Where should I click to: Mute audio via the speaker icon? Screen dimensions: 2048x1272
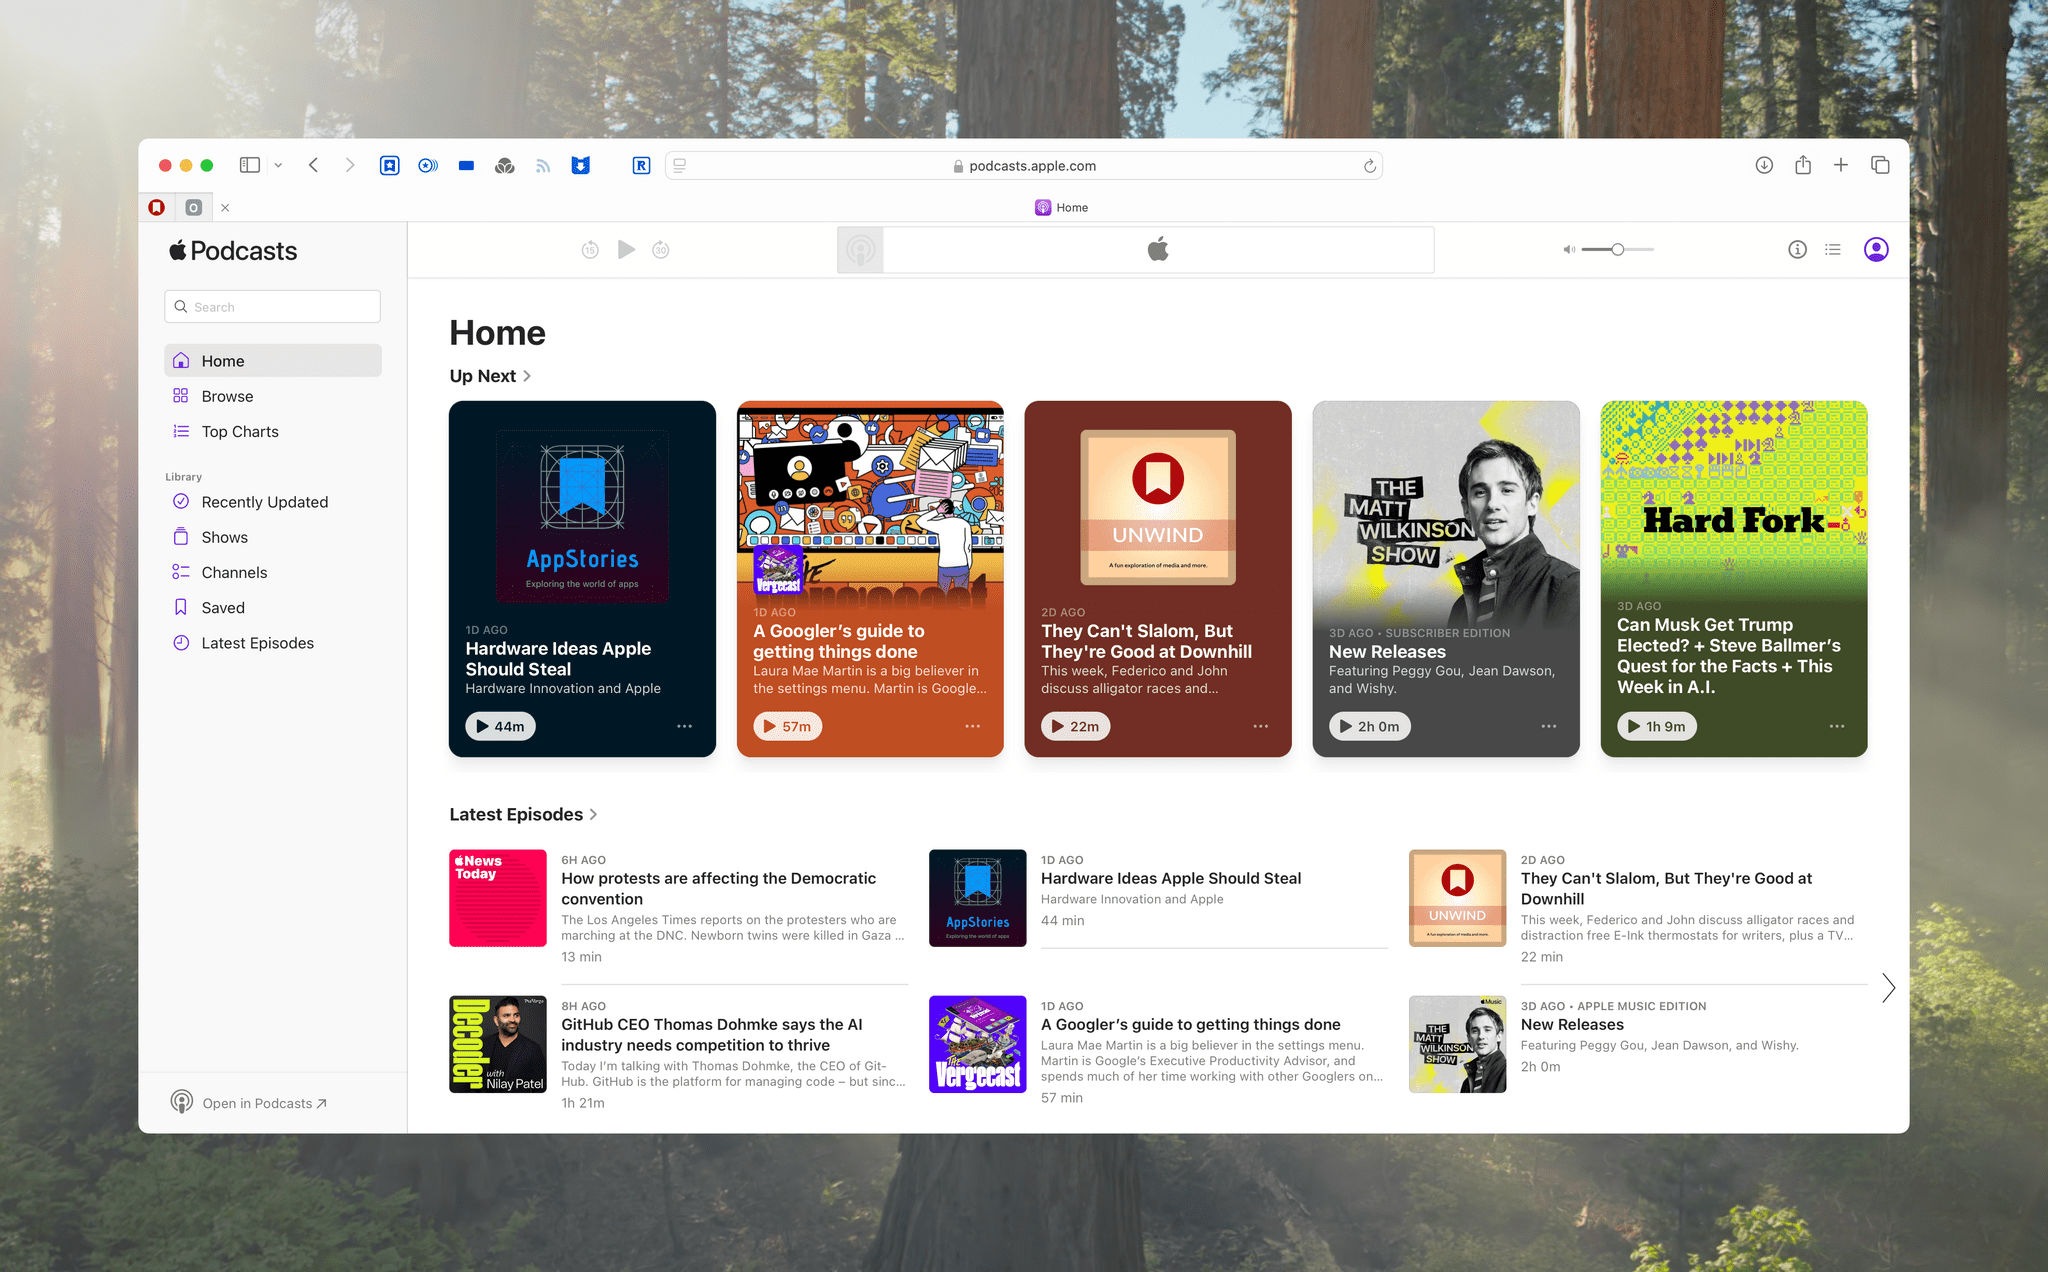tap(1568, 250)
